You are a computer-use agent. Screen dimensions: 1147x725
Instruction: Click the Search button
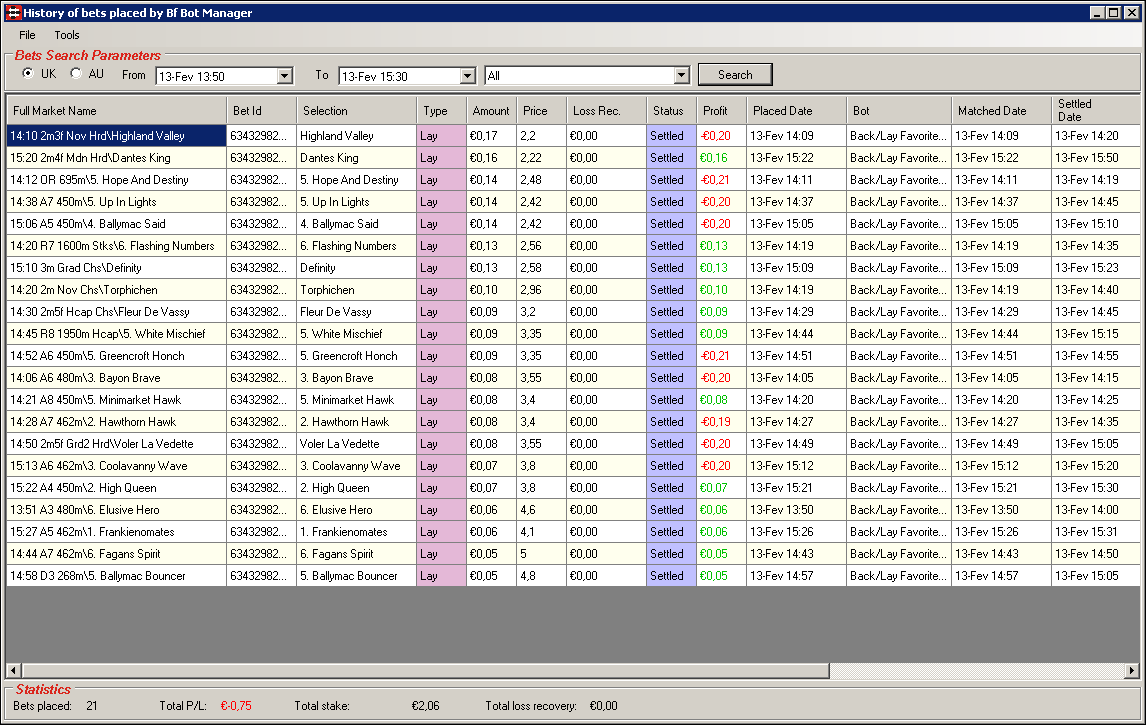coord(735,75)
